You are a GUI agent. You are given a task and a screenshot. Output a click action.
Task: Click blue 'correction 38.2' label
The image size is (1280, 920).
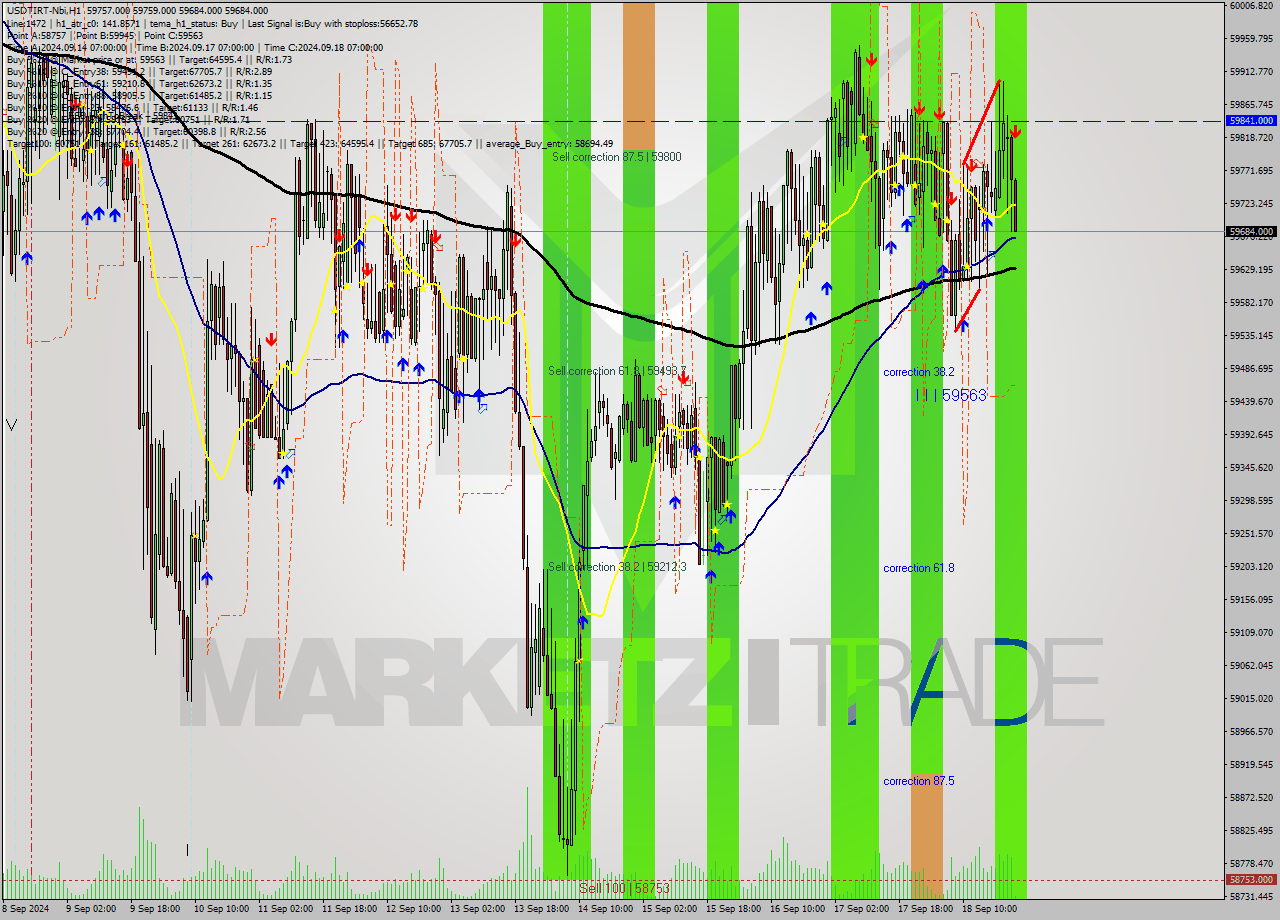click(x=918, y=372)
